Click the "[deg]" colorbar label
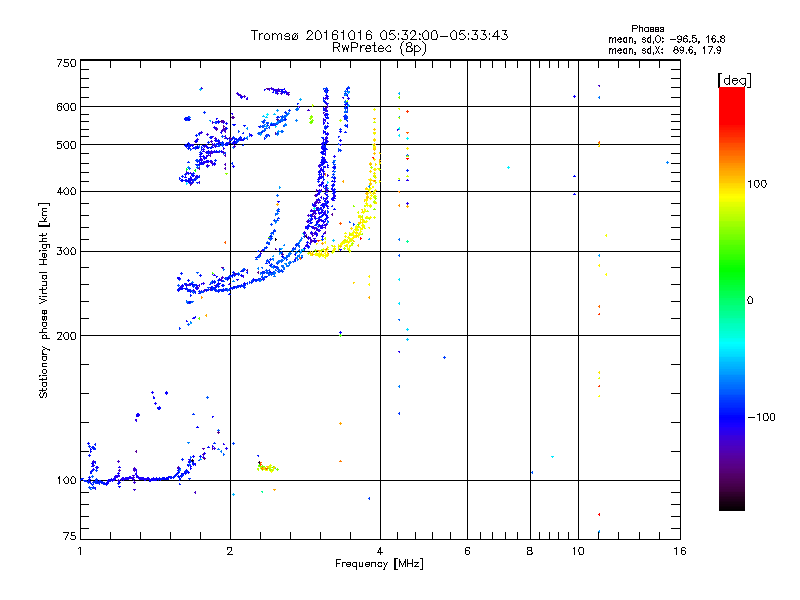Image resolution: width=800 pixels, height=600 pixels. 734,80
